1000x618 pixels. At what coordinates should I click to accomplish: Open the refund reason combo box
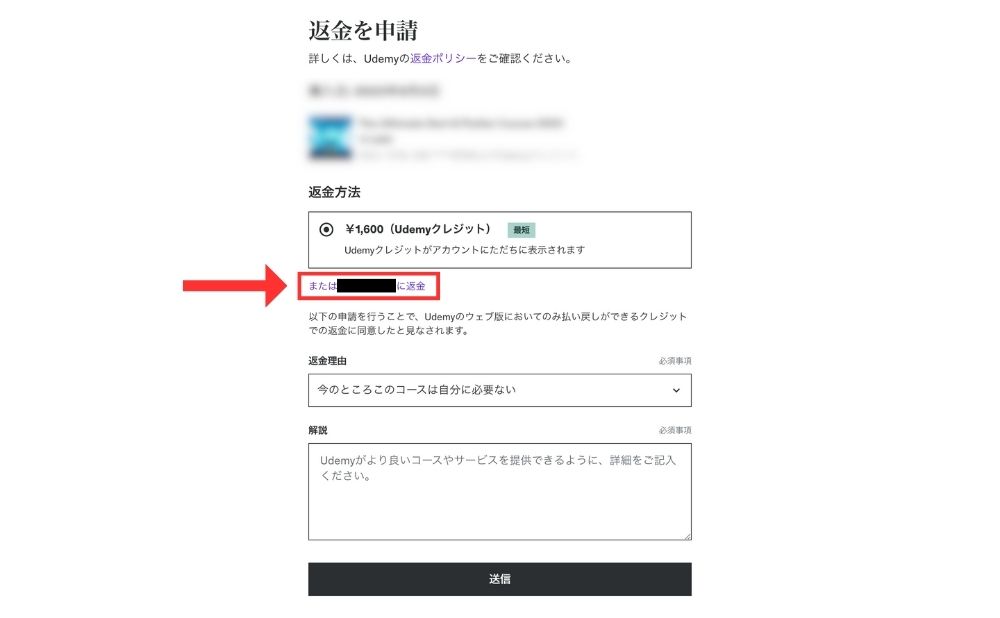click(x=499, y=390)
